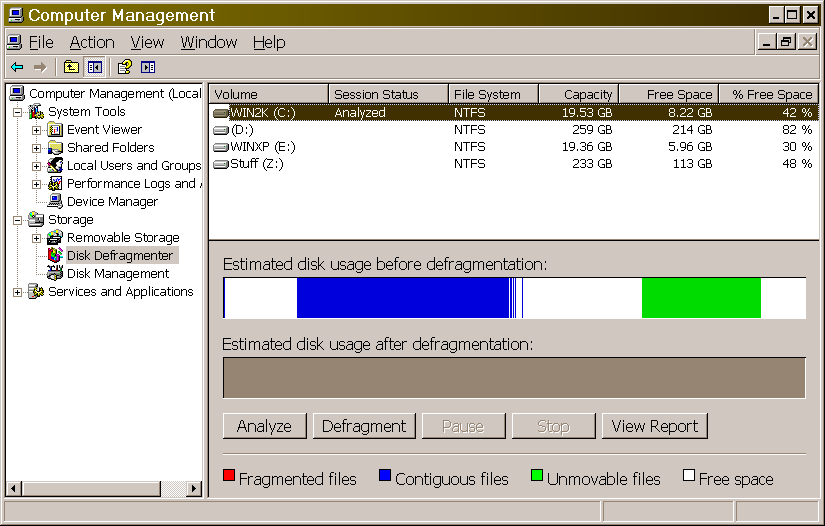Collapse the System Tools node

pos(18,112)
